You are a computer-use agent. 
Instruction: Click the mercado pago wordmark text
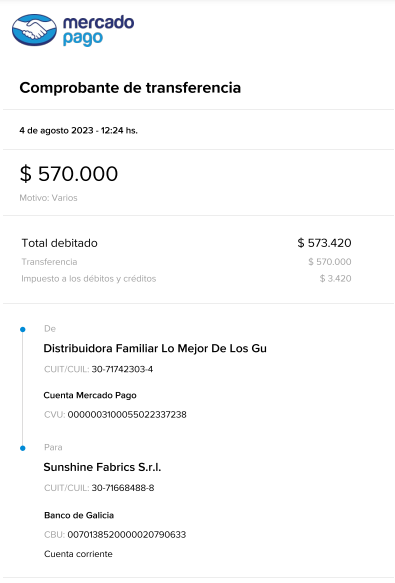coord(99,30)
